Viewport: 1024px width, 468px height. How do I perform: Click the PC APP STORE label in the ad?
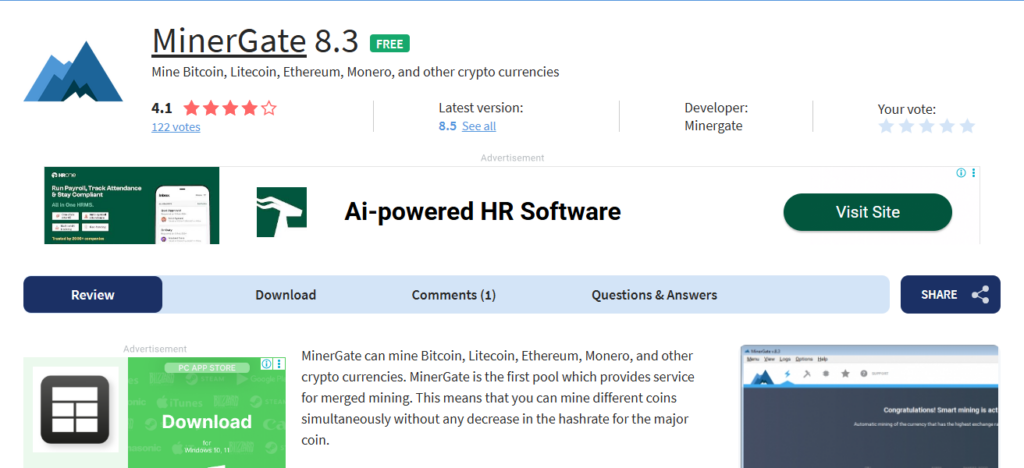click(206, 367)
